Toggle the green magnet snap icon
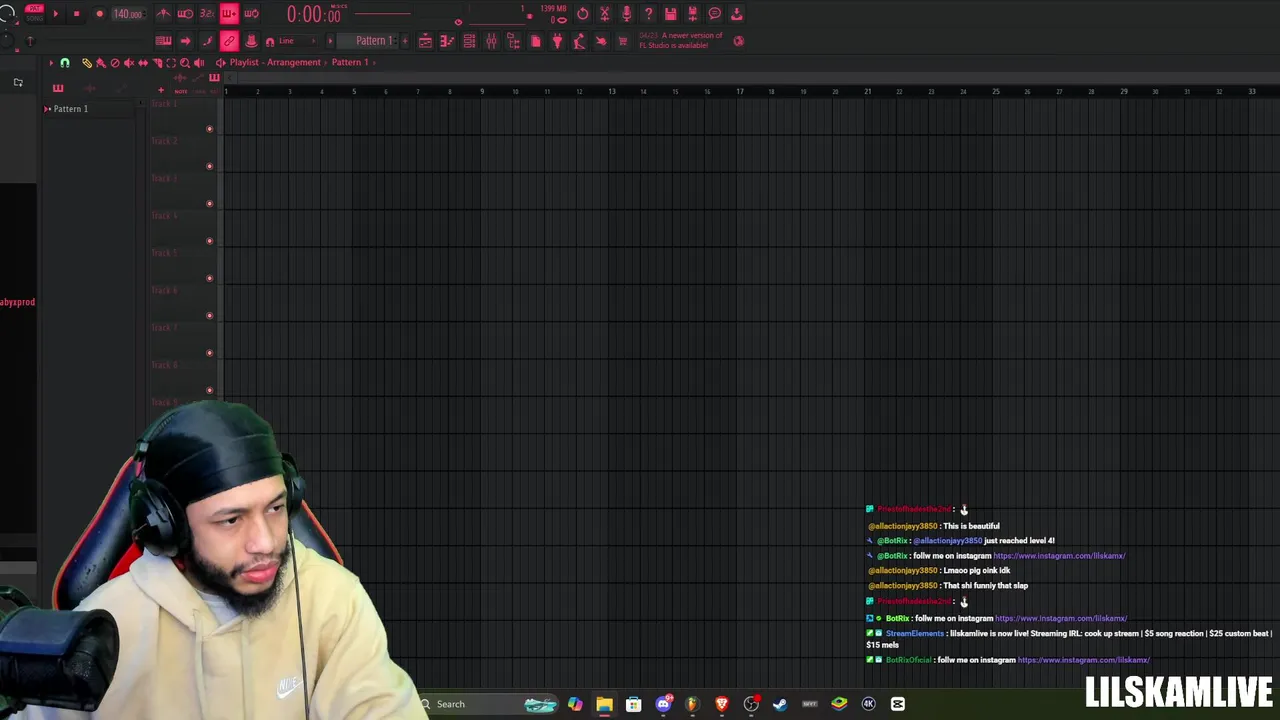This screenshot has height=720, width=1280. (65, 63)
